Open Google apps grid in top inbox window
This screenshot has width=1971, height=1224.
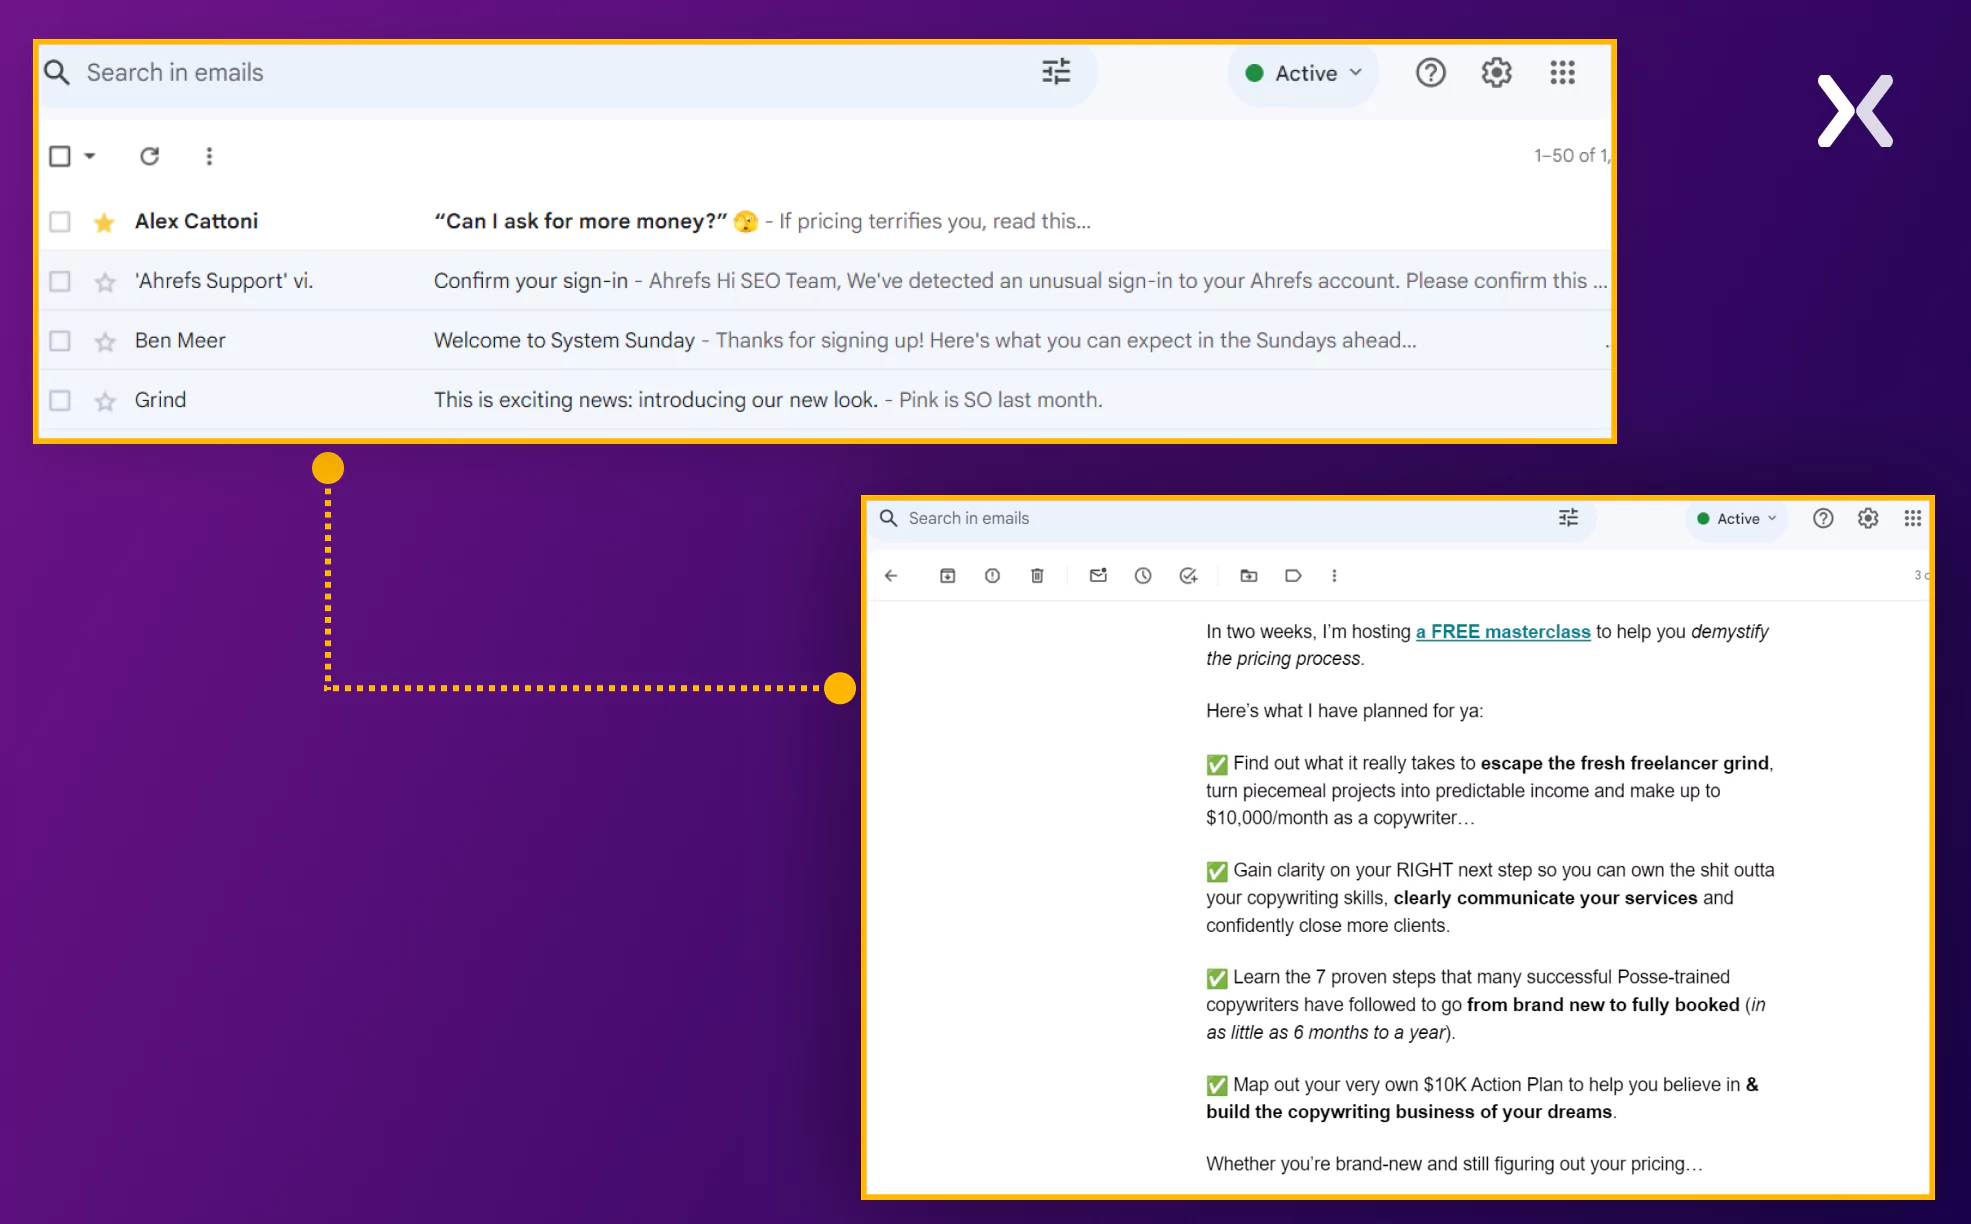click(x=1562, y=73)
